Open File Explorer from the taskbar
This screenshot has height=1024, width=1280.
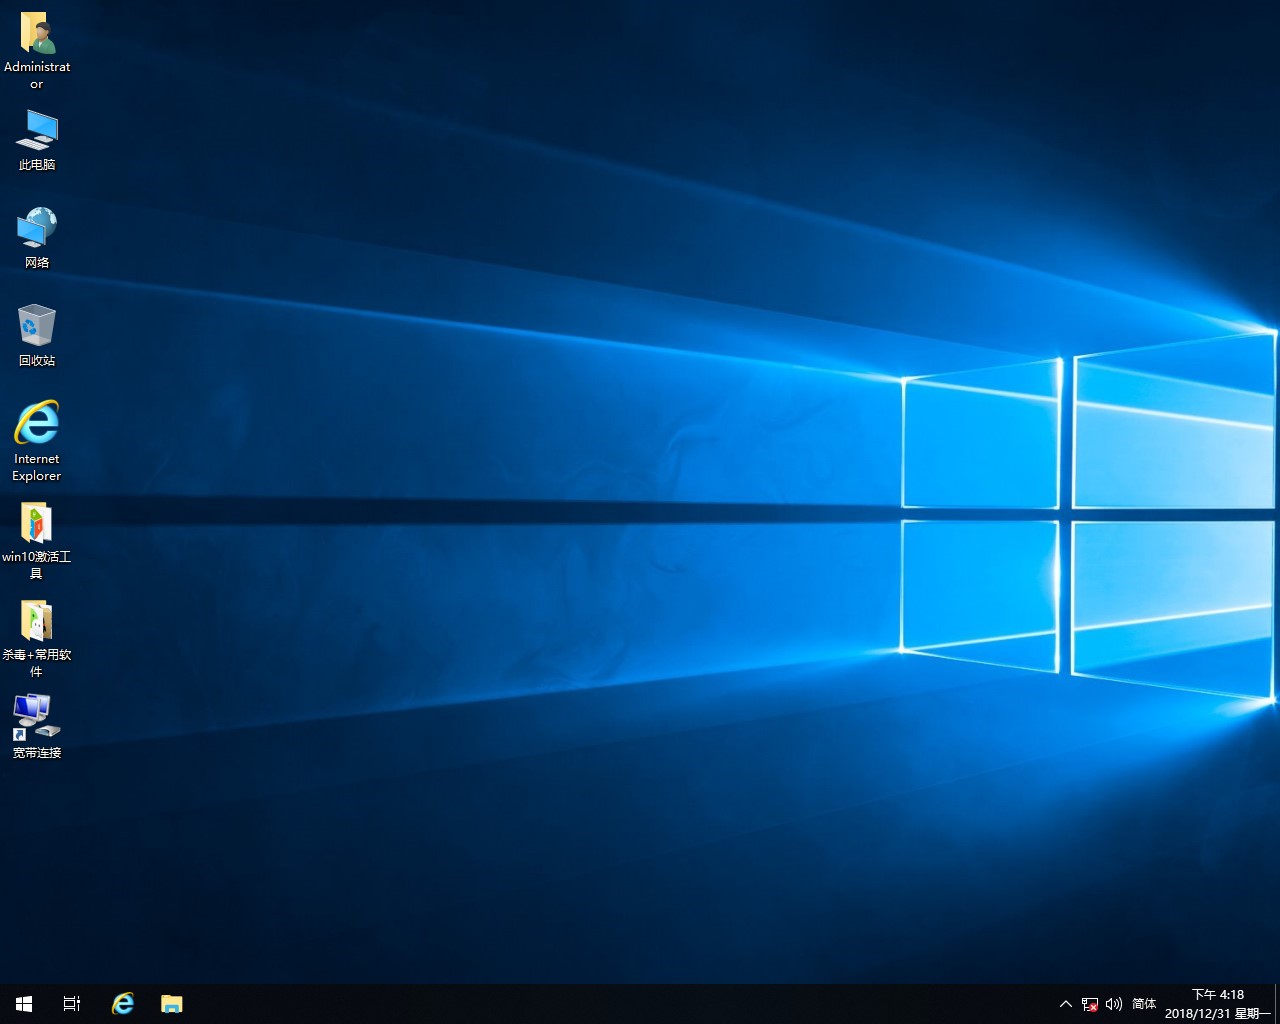(172, 1004)
